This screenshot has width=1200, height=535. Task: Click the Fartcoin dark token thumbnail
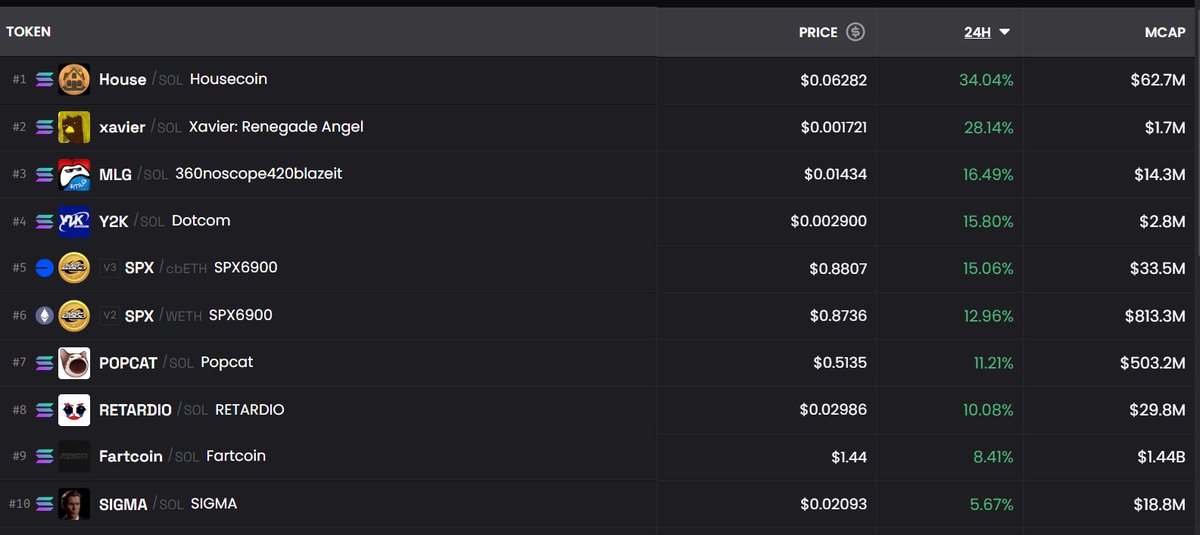pos(74,457)
